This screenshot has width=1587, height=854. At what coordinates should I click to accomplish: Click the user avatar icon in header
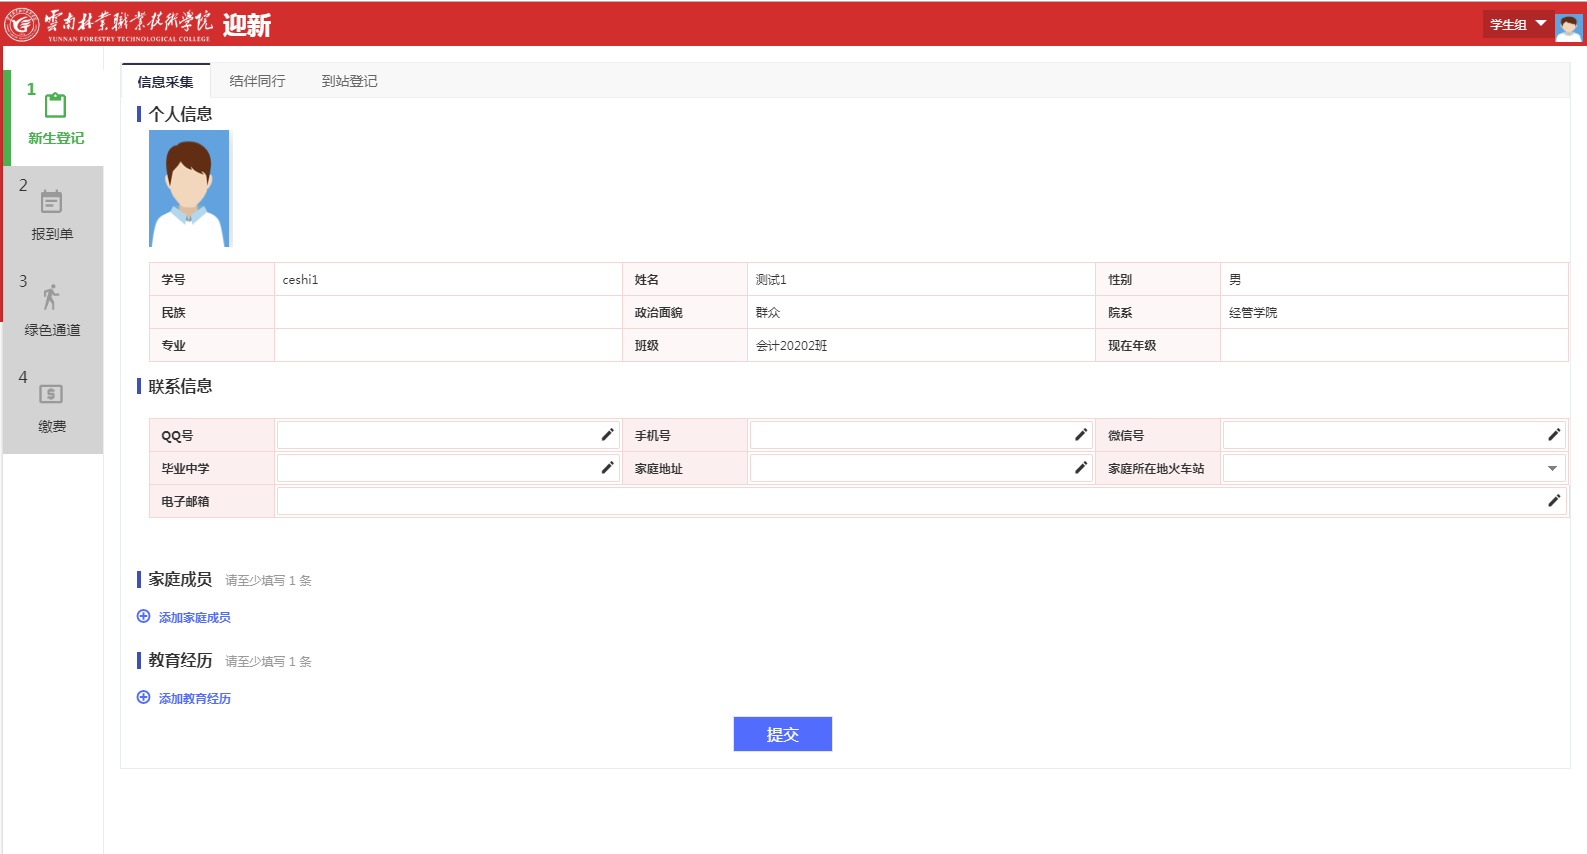(x=1568, y=26)
